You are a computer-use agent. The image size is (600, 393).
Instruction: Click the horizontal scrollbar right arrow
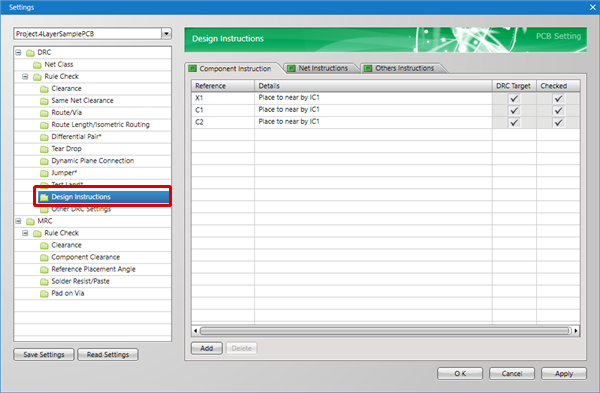576,331
